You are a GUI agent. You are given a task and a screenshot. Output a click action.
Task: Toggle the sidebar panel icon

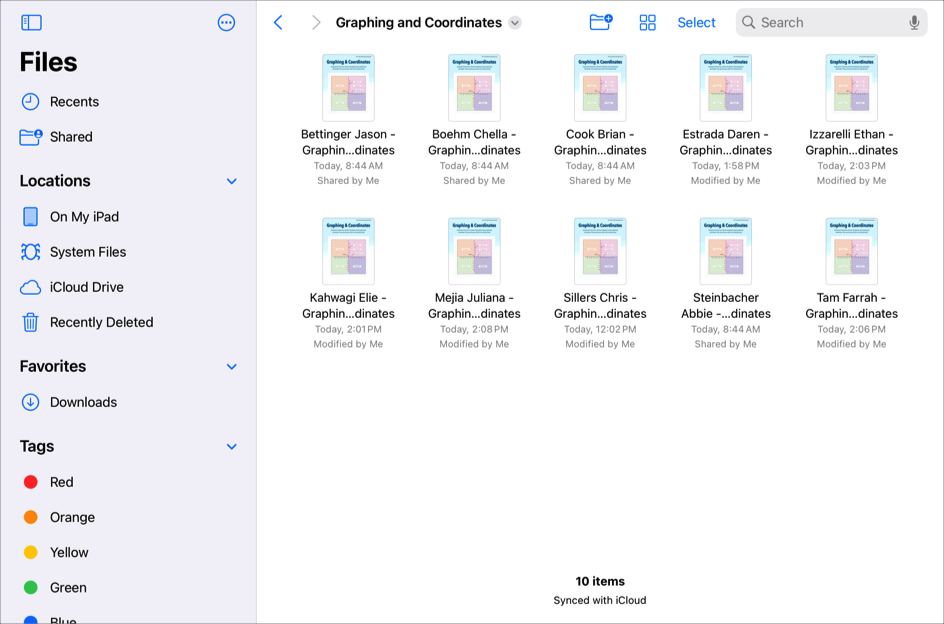pos(31,22)
